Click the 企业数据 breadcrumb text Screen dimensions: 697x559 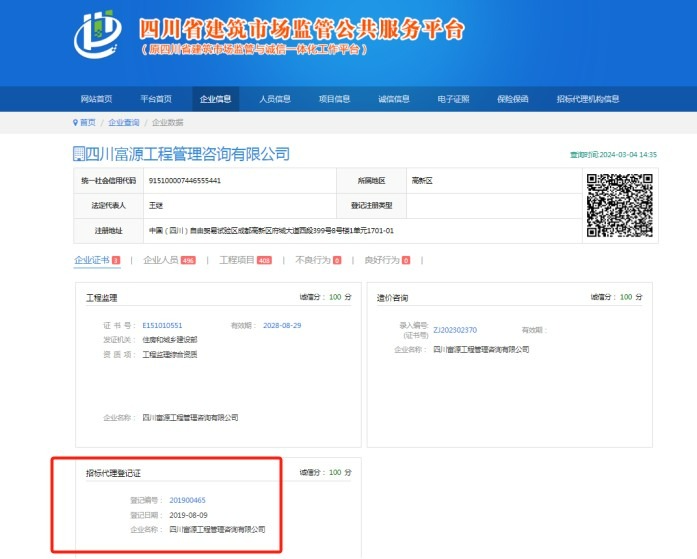click(x=168, y=122)
